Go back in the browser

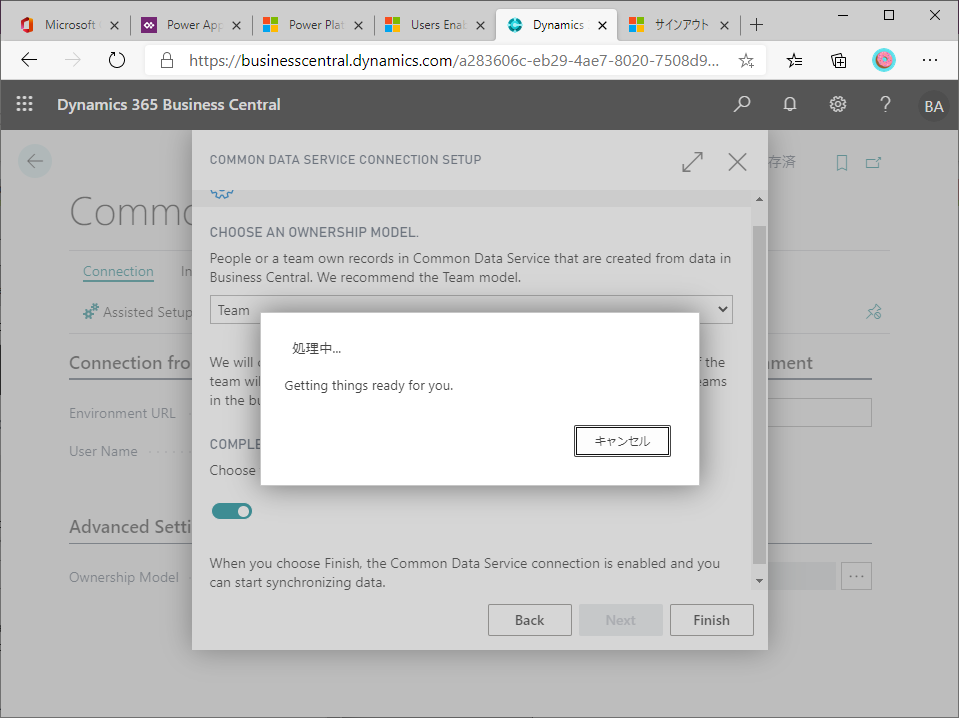(x=29, y=60)
